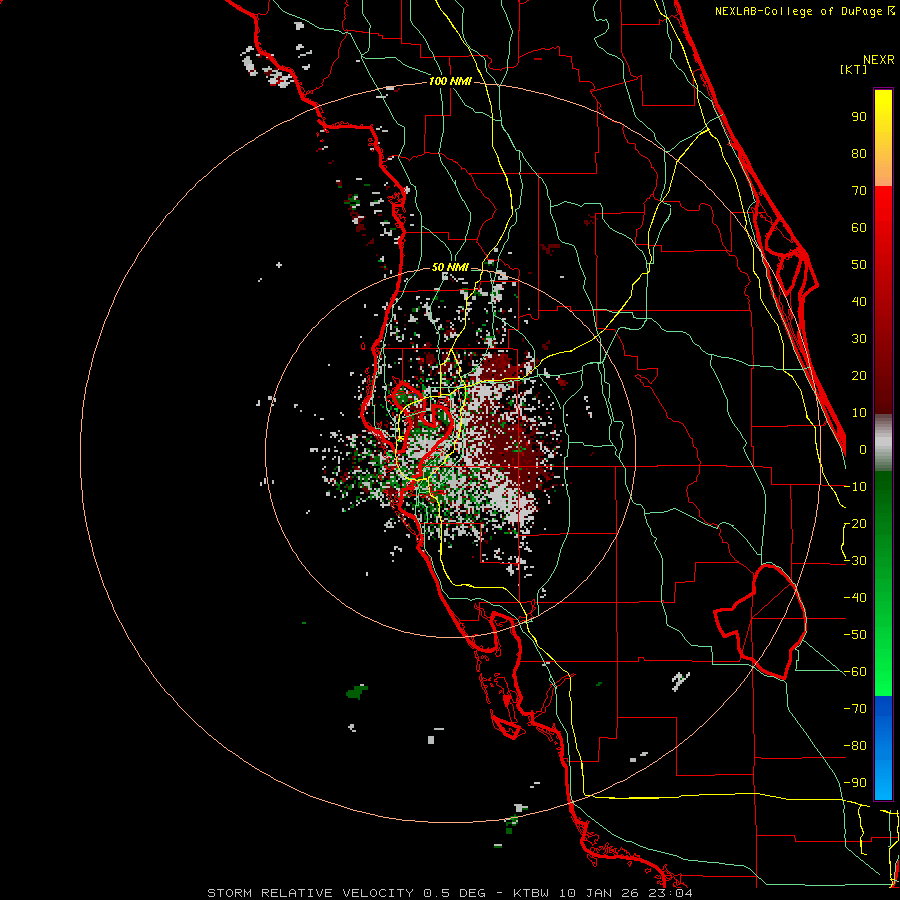Click the 30 value on the velocity scale
Screen dimensions: 900x900
[x=859, y=339]
